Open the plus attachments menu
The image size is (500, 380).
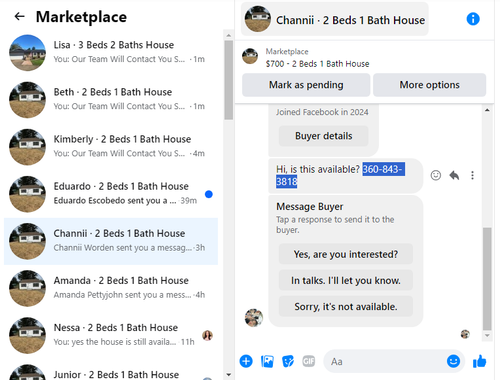click(x=246, y=361)
